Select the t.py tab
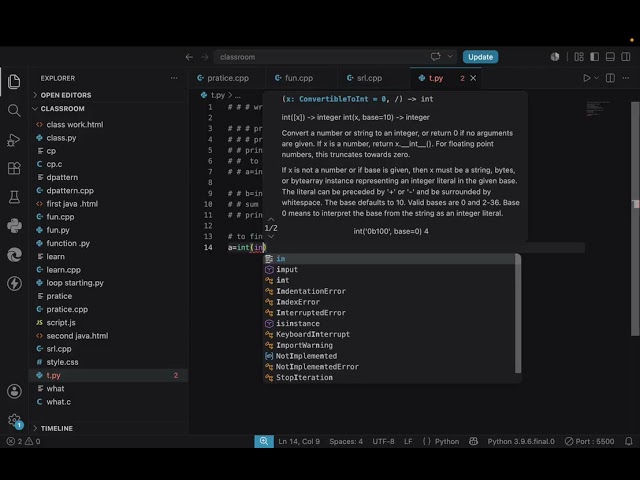 (436, 78)
